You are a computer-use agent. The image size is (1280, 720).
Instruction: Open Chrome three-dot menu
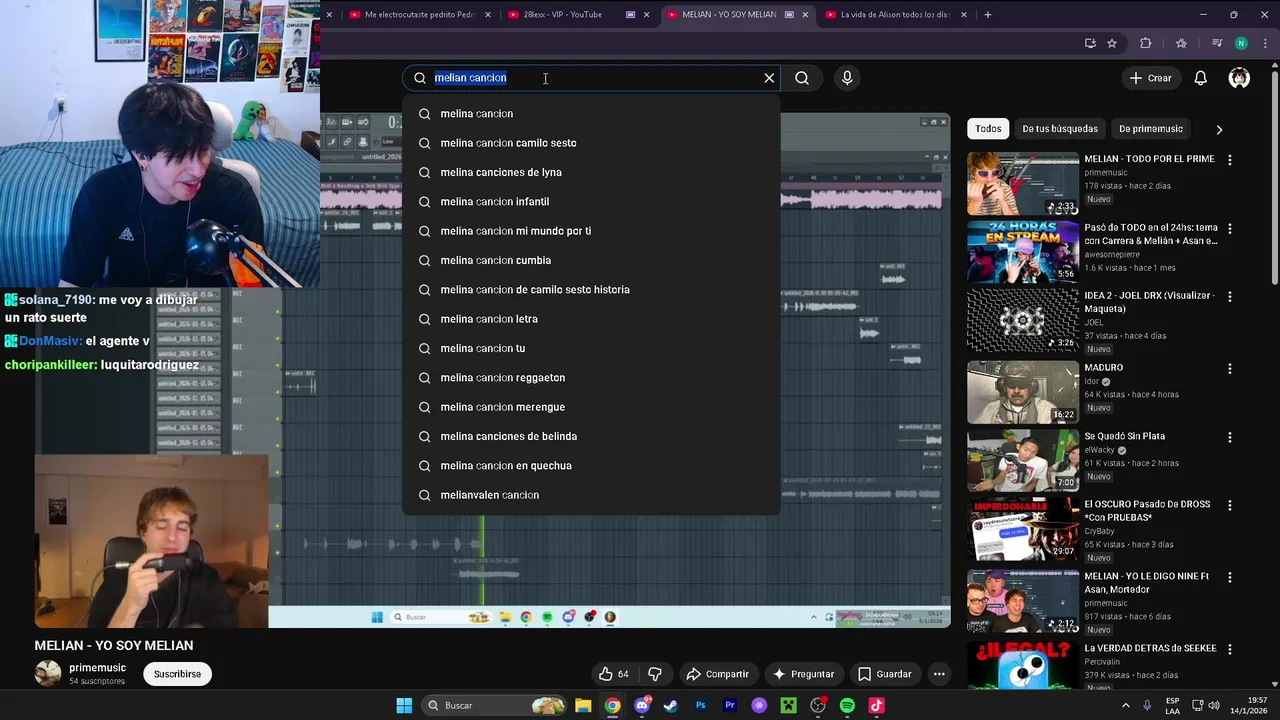point(1265,43)
